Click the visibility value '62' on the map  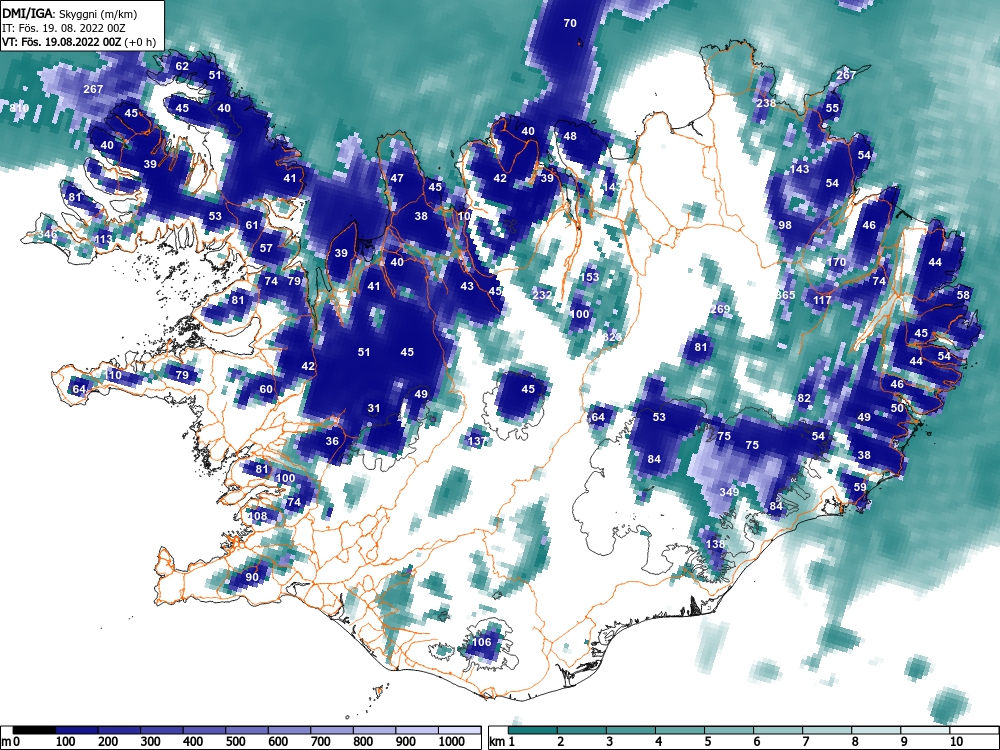click(x=182, y=66)
